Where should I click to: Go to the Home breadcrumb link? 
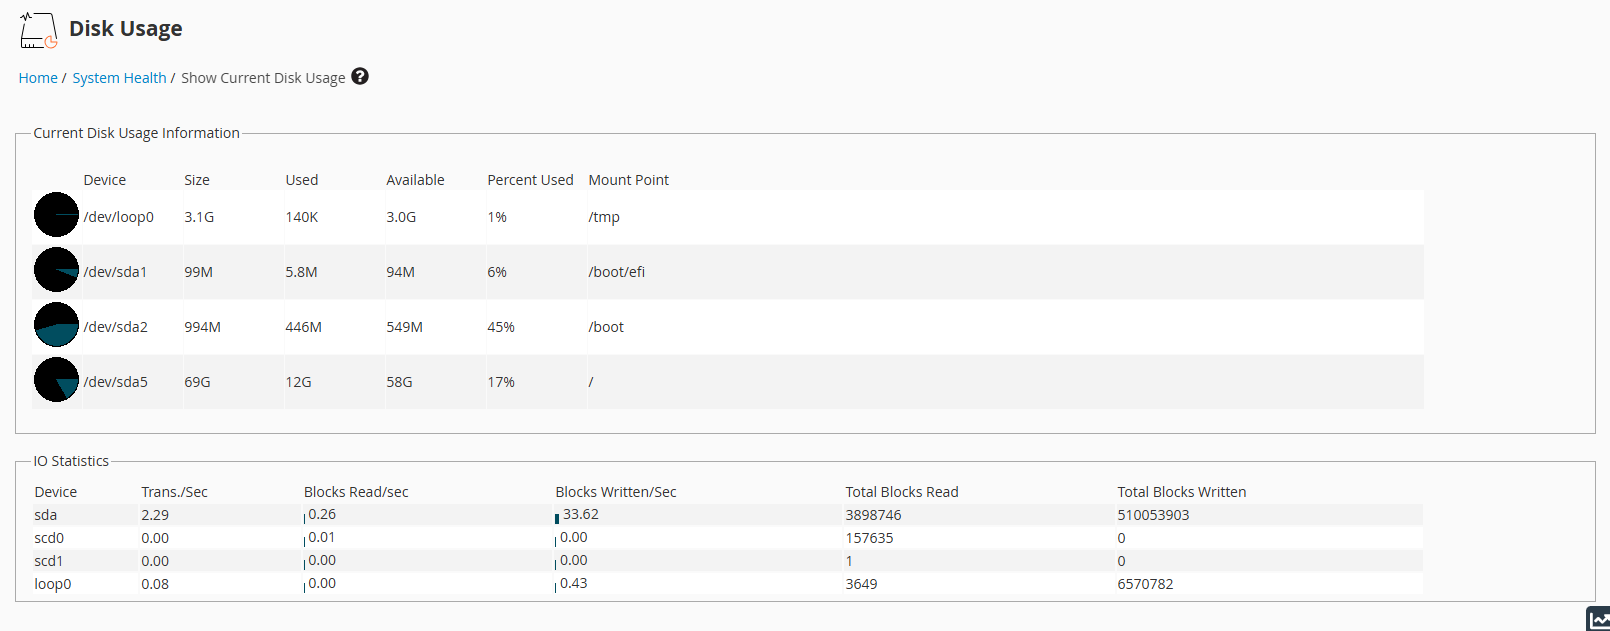coord(38,78)
